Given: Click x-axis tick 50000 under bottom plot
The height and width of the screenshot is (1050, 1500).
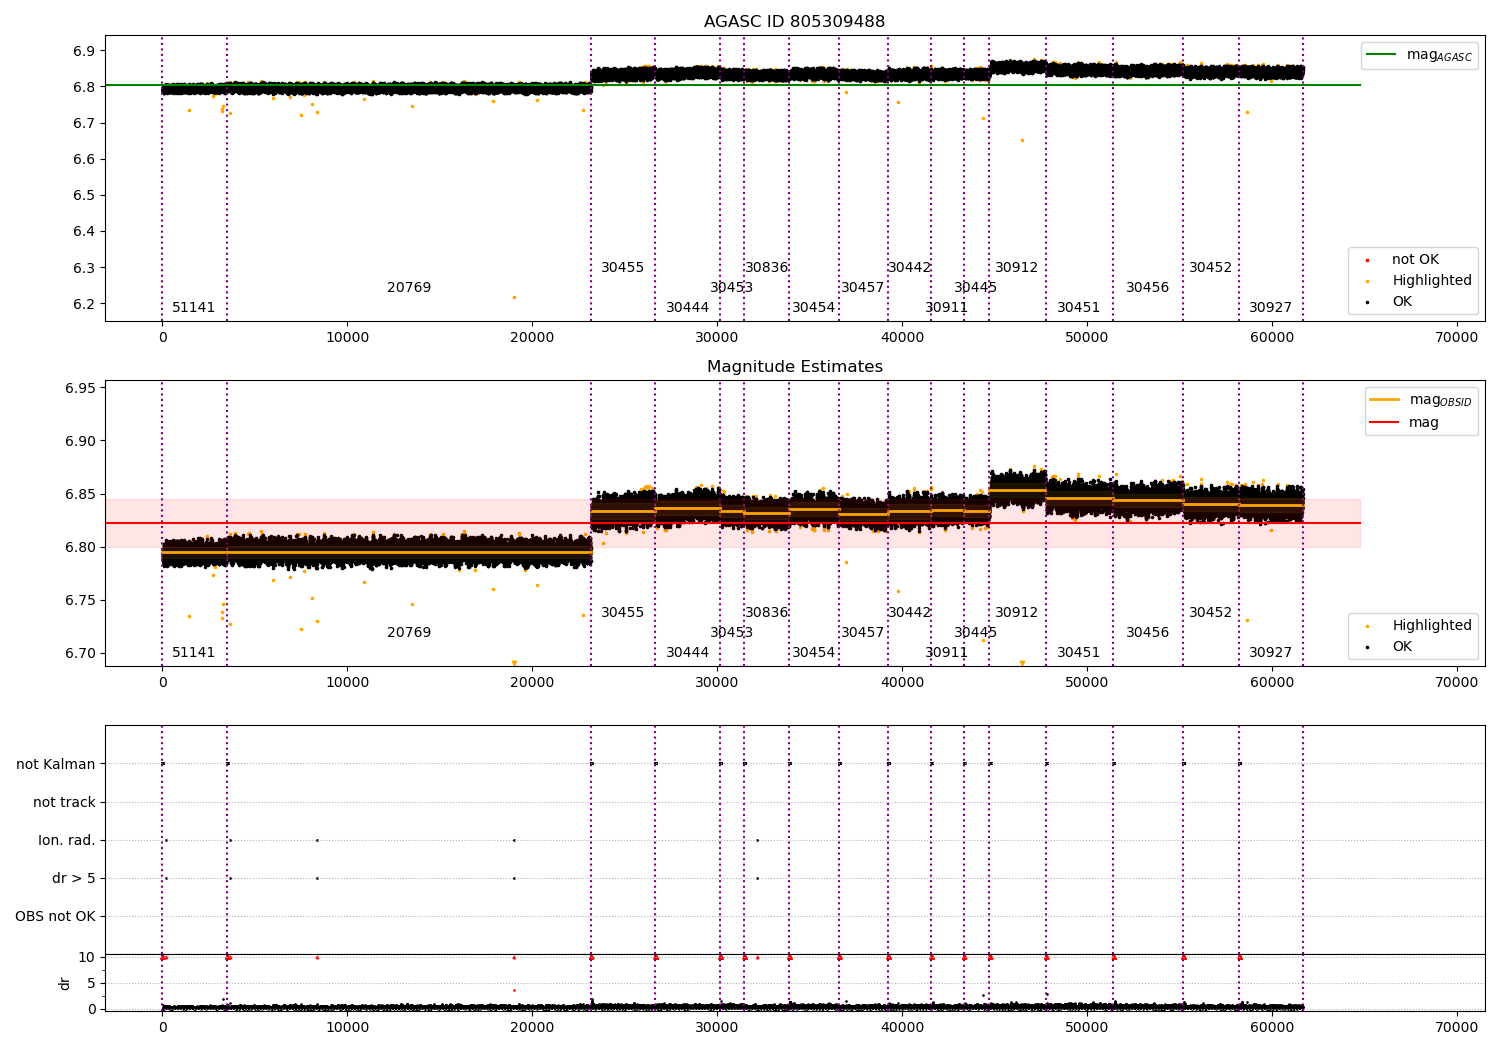Looking at the screenshot, I should (x=1086, y=1028).
